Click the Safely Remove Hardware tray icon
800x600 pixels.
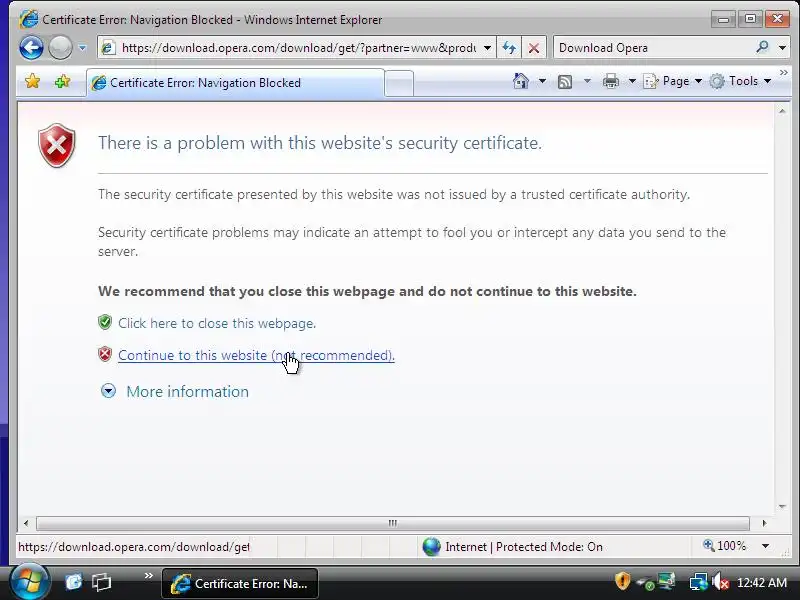pos(645,582)
